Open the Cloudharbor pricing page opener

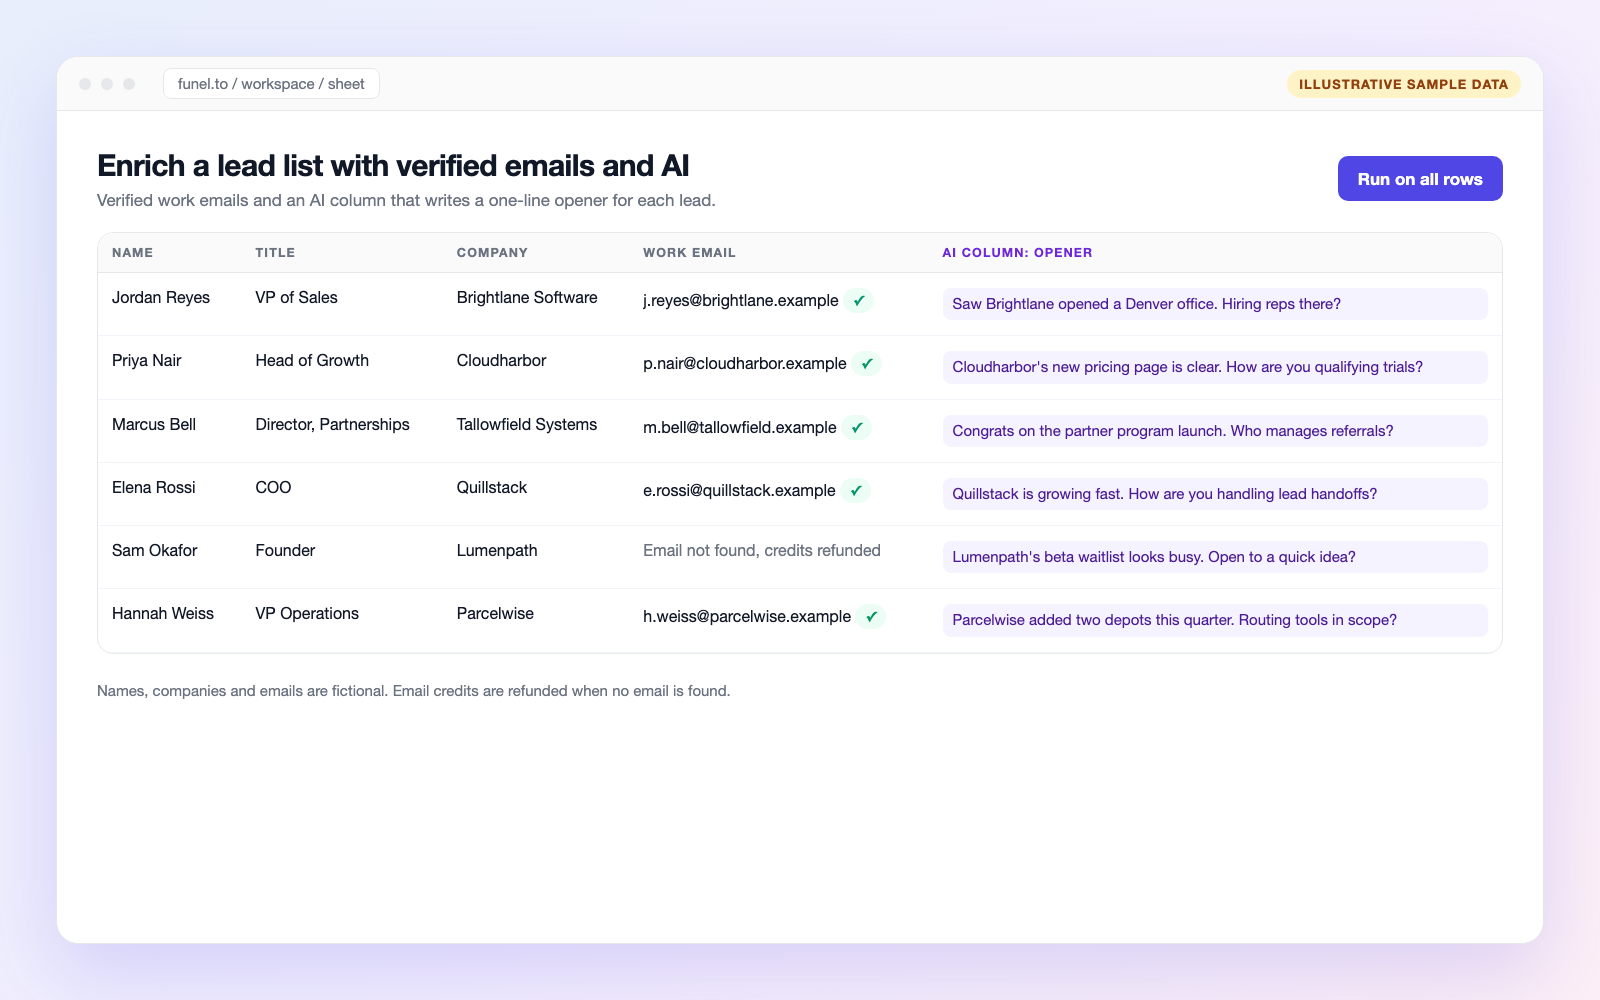coord(1215,367)
